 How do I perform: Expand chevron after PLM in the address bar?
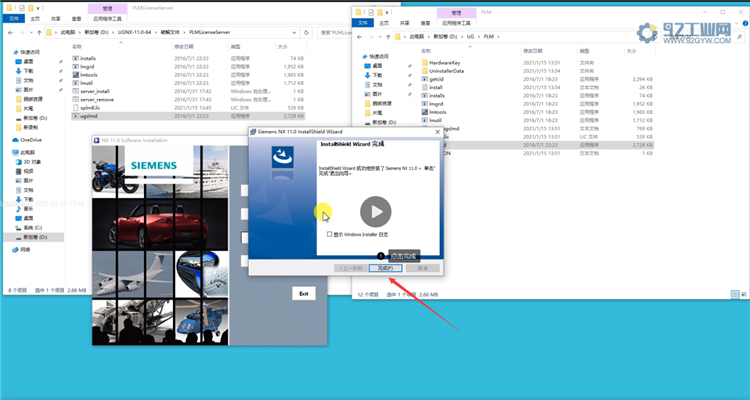(x=498, y=36)
